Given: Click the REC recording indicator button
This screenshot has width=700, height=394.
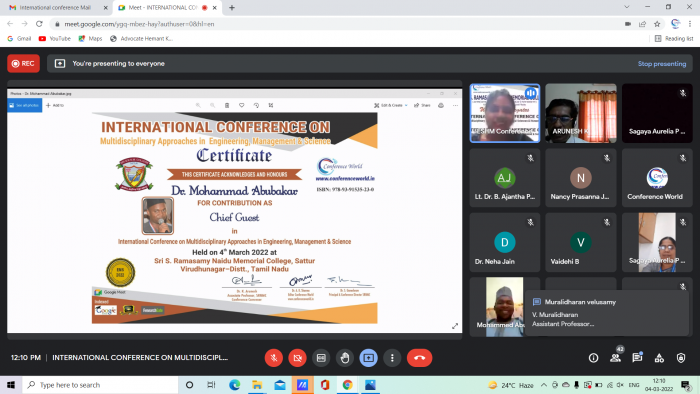Looking at the screenshot, I should click(24, 63).
